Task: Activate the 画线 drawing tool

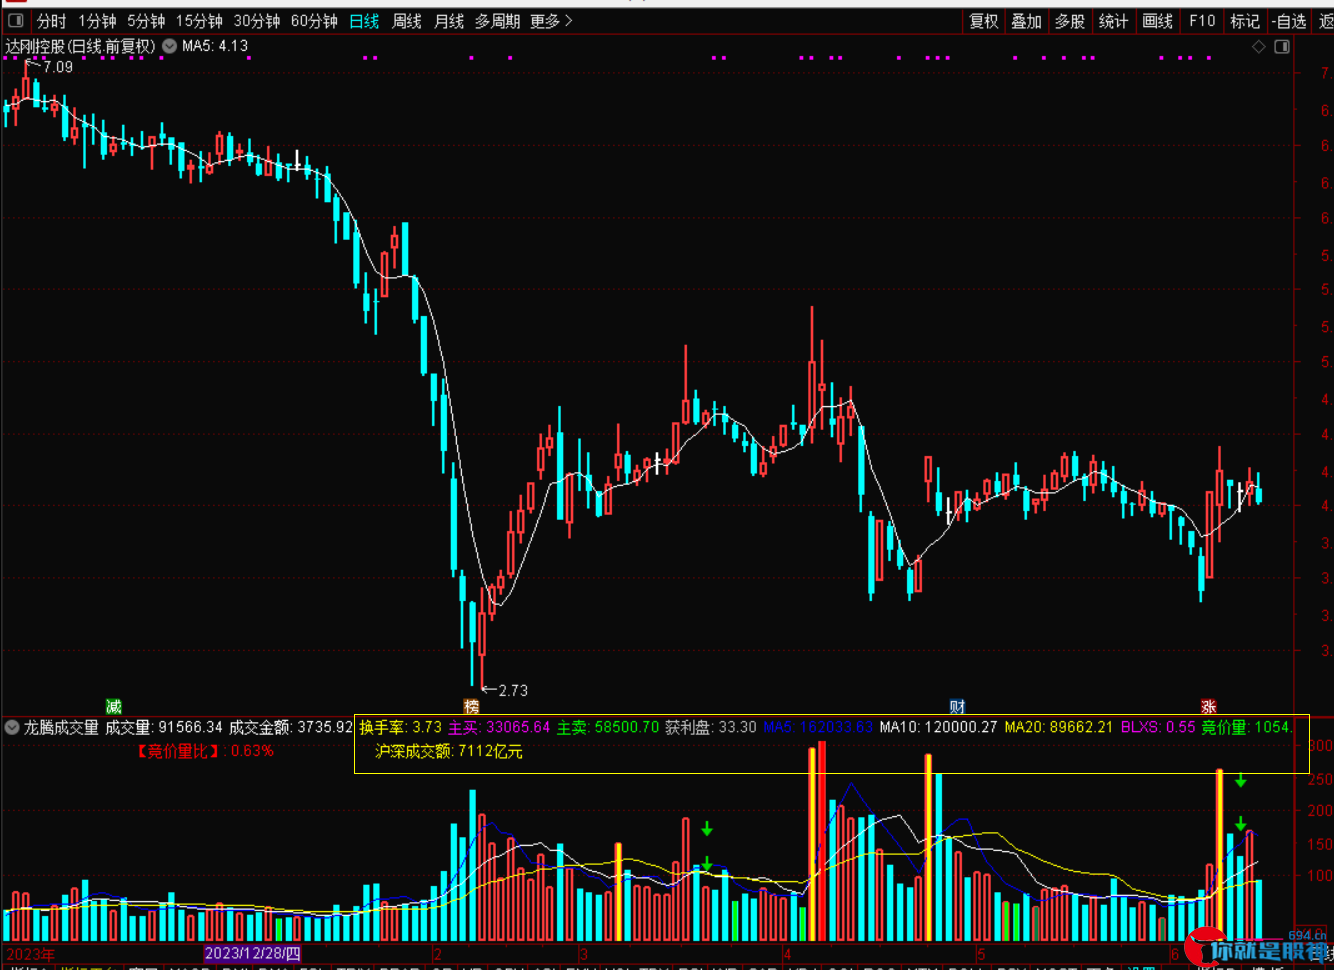Action: [1157, 21]
